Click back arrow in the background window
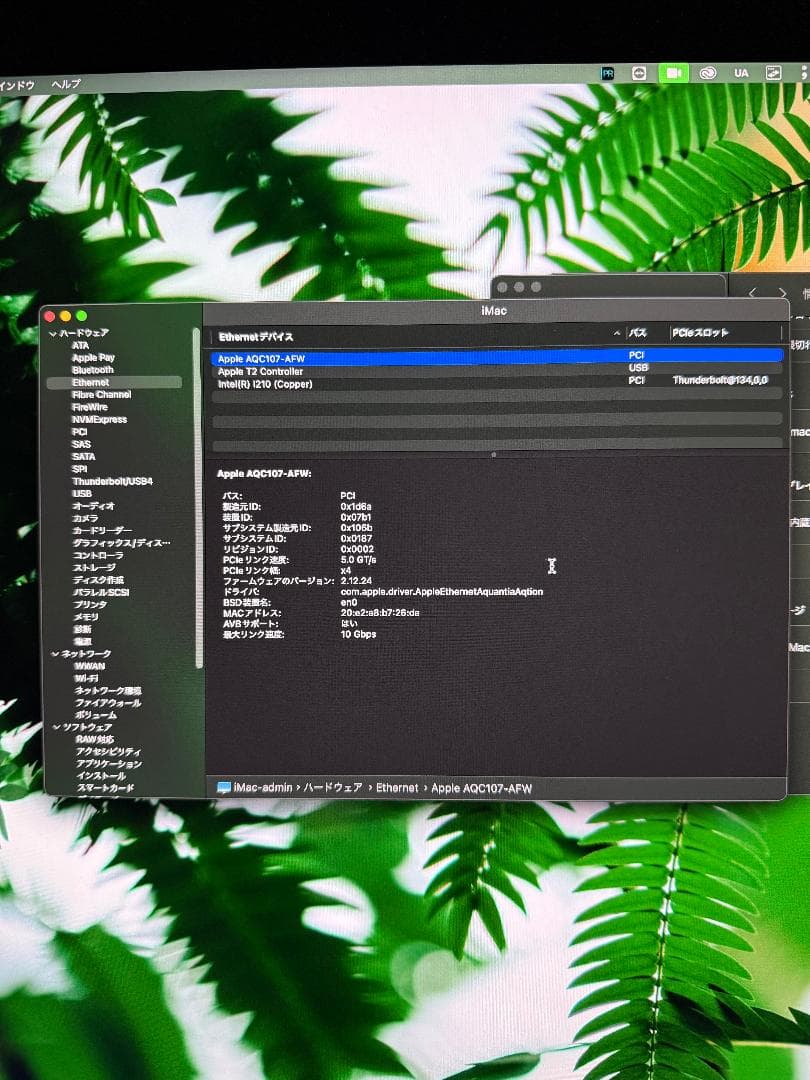This screenshot has width=810, height=1080. [x=753, y=292]
